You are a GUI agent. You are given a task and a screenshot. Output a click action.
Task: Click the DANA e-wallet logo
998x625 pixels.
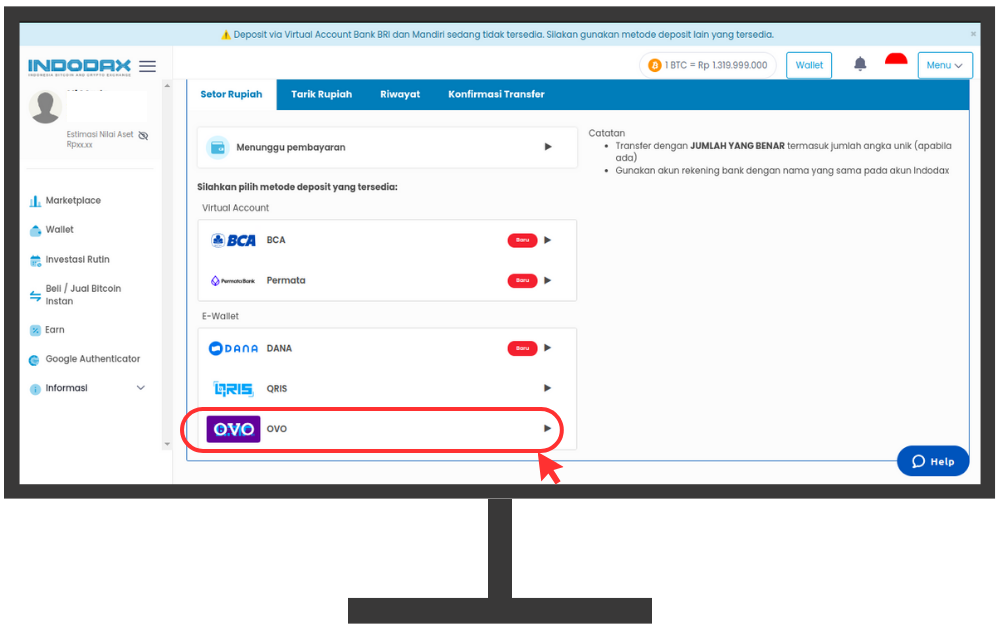234,348
